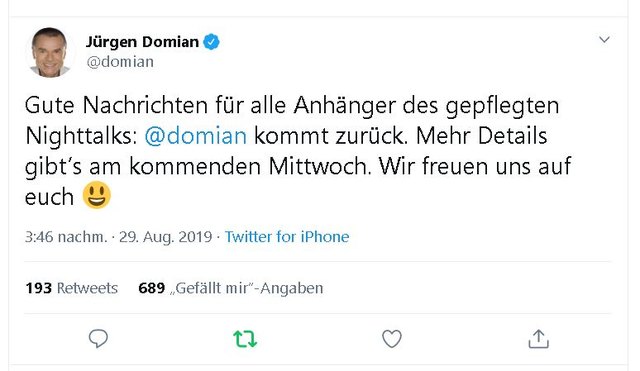
Task: Open the share upload icon
Action: point(538,339)
